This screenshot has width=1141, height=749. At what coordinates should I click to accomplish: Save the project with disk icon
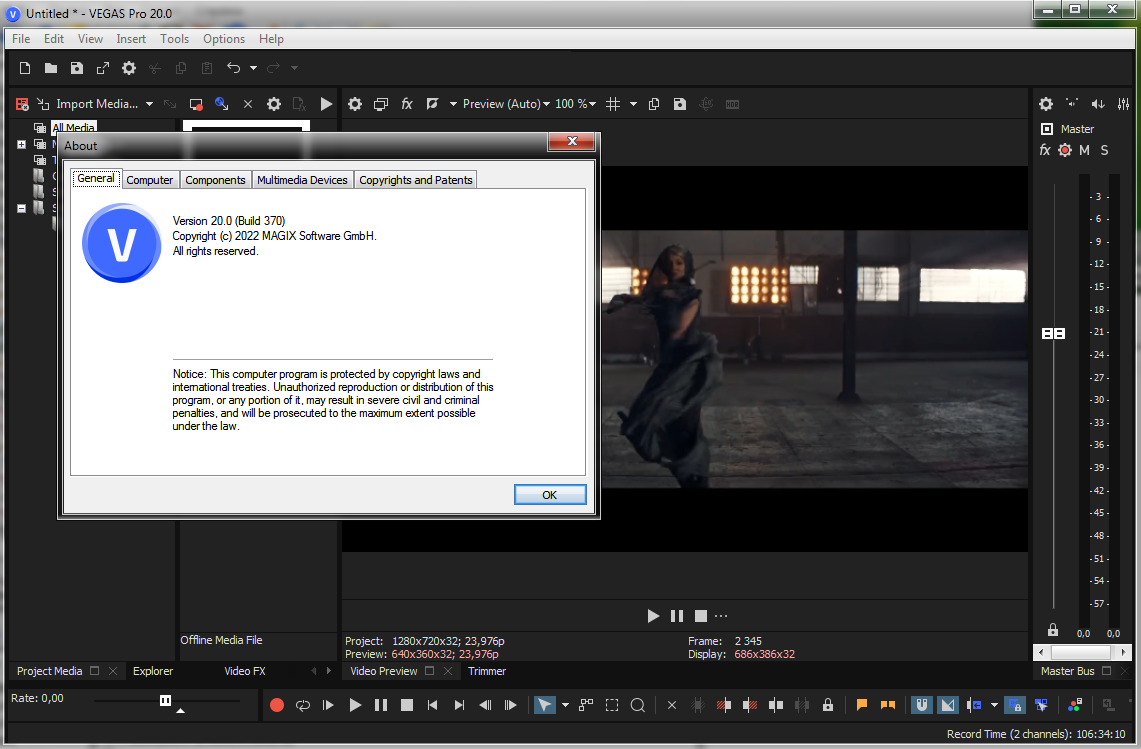coord(76,68)
